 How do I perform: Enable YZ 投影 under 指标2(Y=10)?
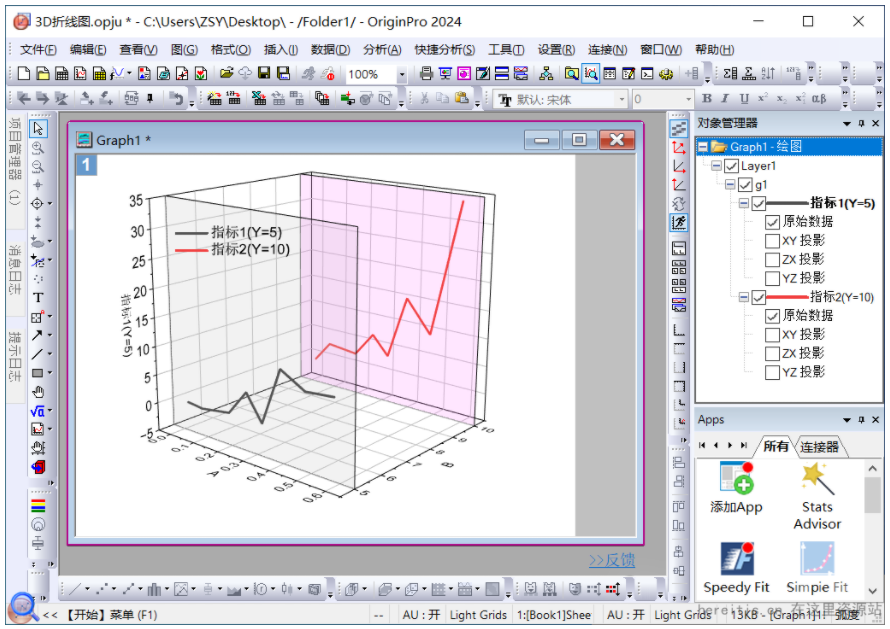tap(773, 372)
